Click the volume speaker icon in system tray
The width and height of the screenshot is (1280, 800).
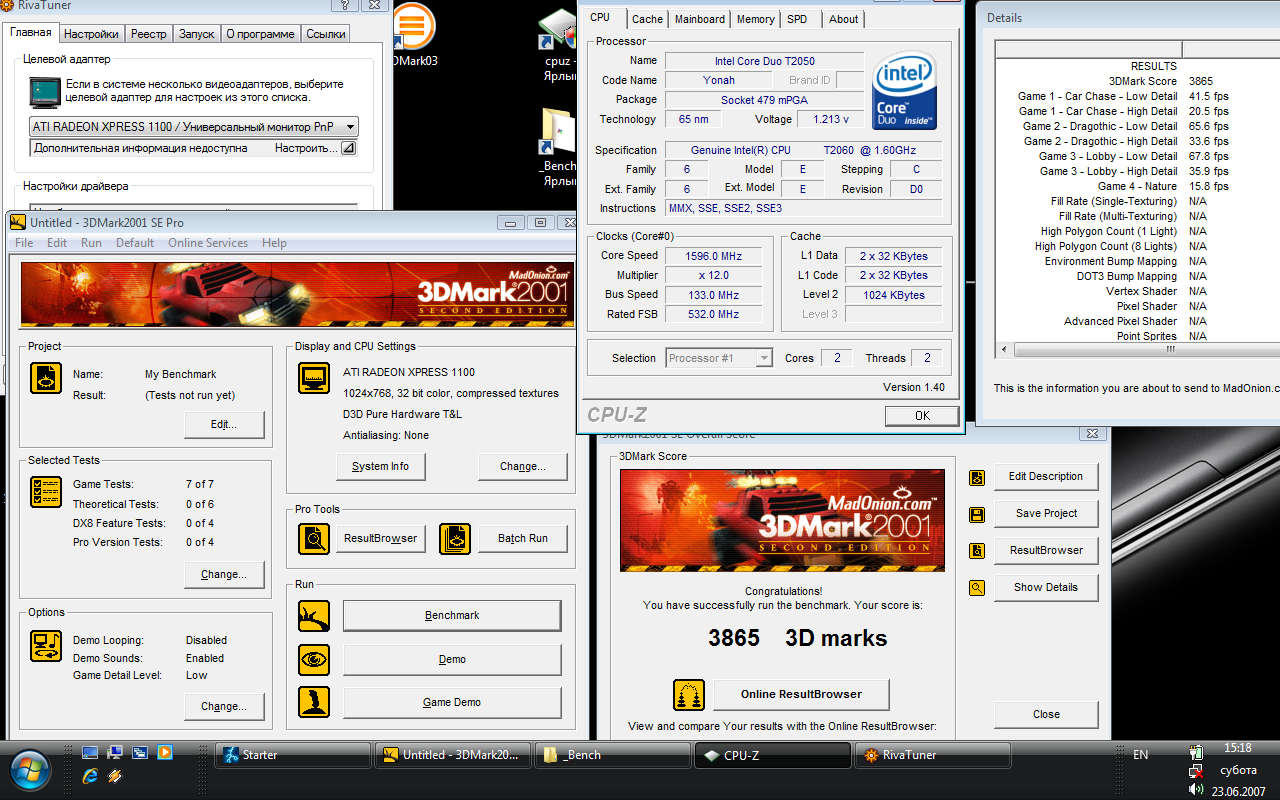coord(1195,791)
